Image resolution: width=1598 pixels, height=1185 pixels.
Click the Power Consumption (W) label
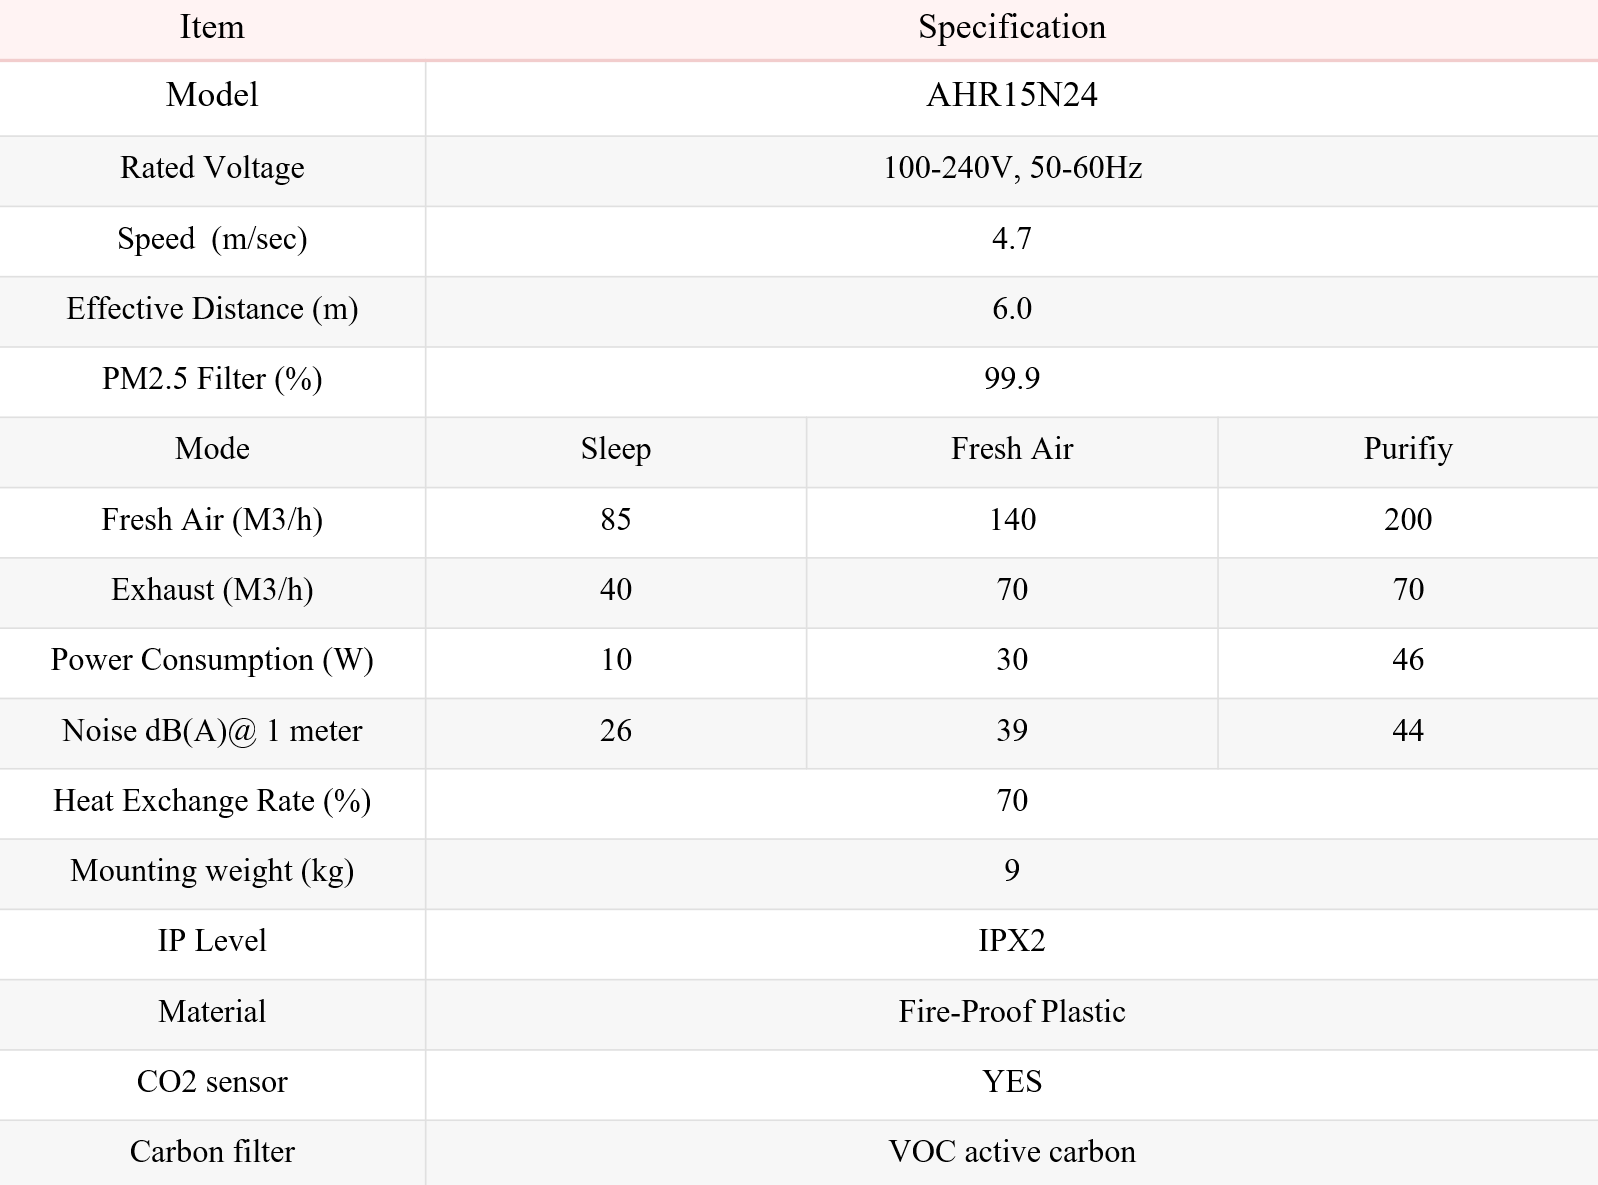(212, 660)
